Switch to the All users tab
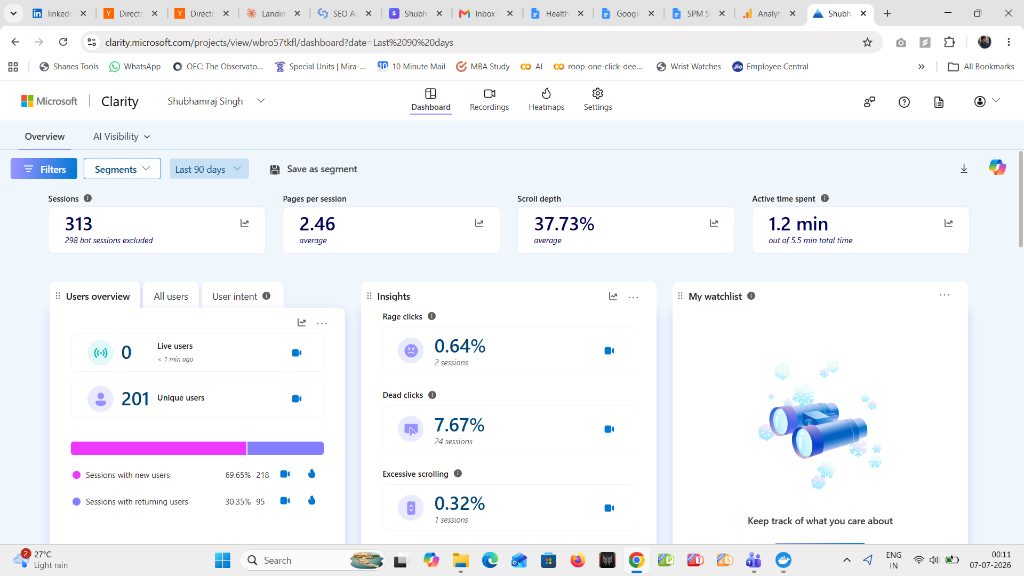The image size is (1024, 576). click(171, 296)
